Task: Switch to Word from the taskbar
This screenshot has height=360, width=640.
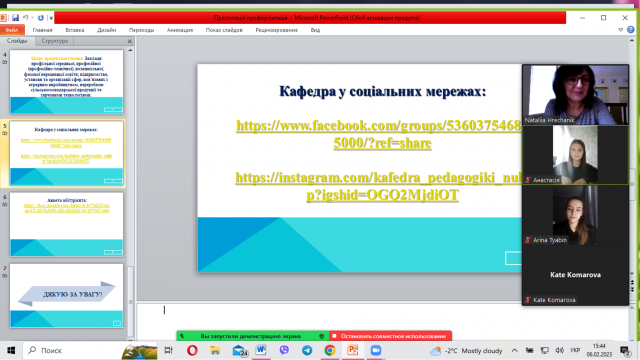Action: [261, 350]
